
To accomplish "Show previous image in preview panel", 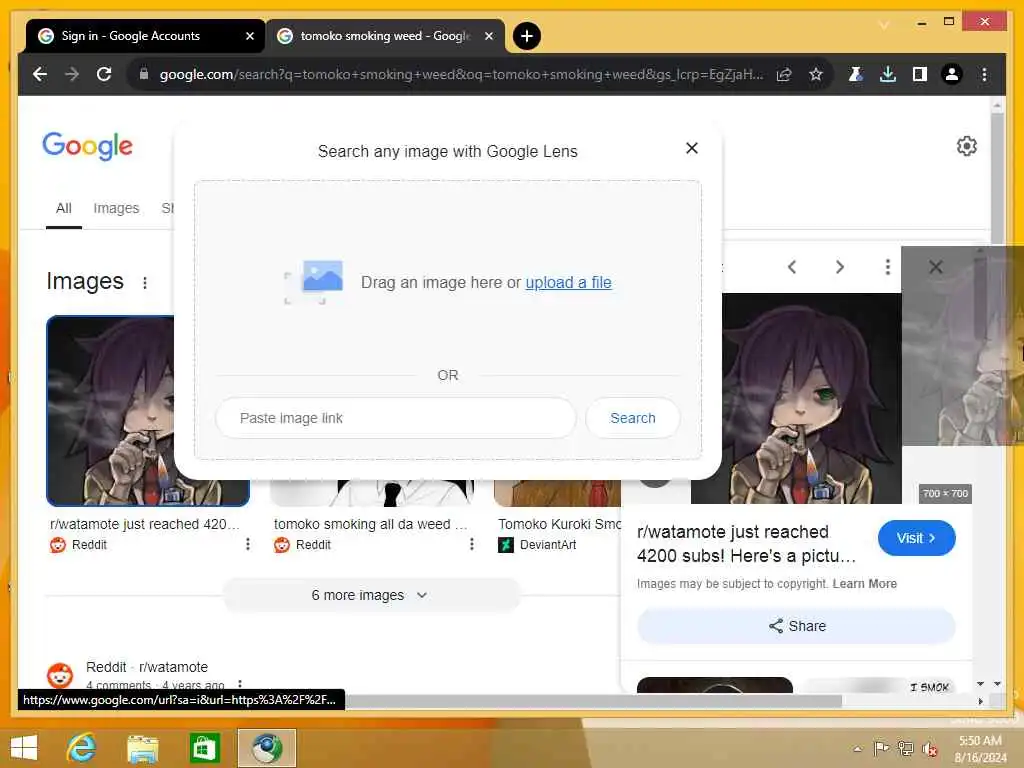I will click(792, 266).
